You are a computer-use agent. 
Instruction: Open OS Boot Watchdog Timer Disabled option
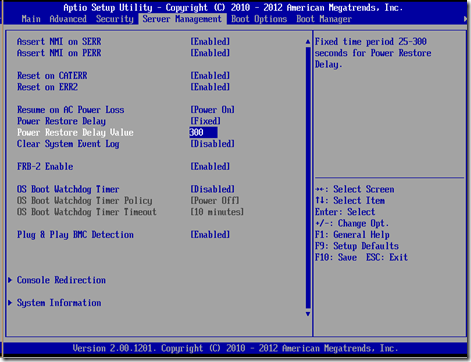click(212, 189)
